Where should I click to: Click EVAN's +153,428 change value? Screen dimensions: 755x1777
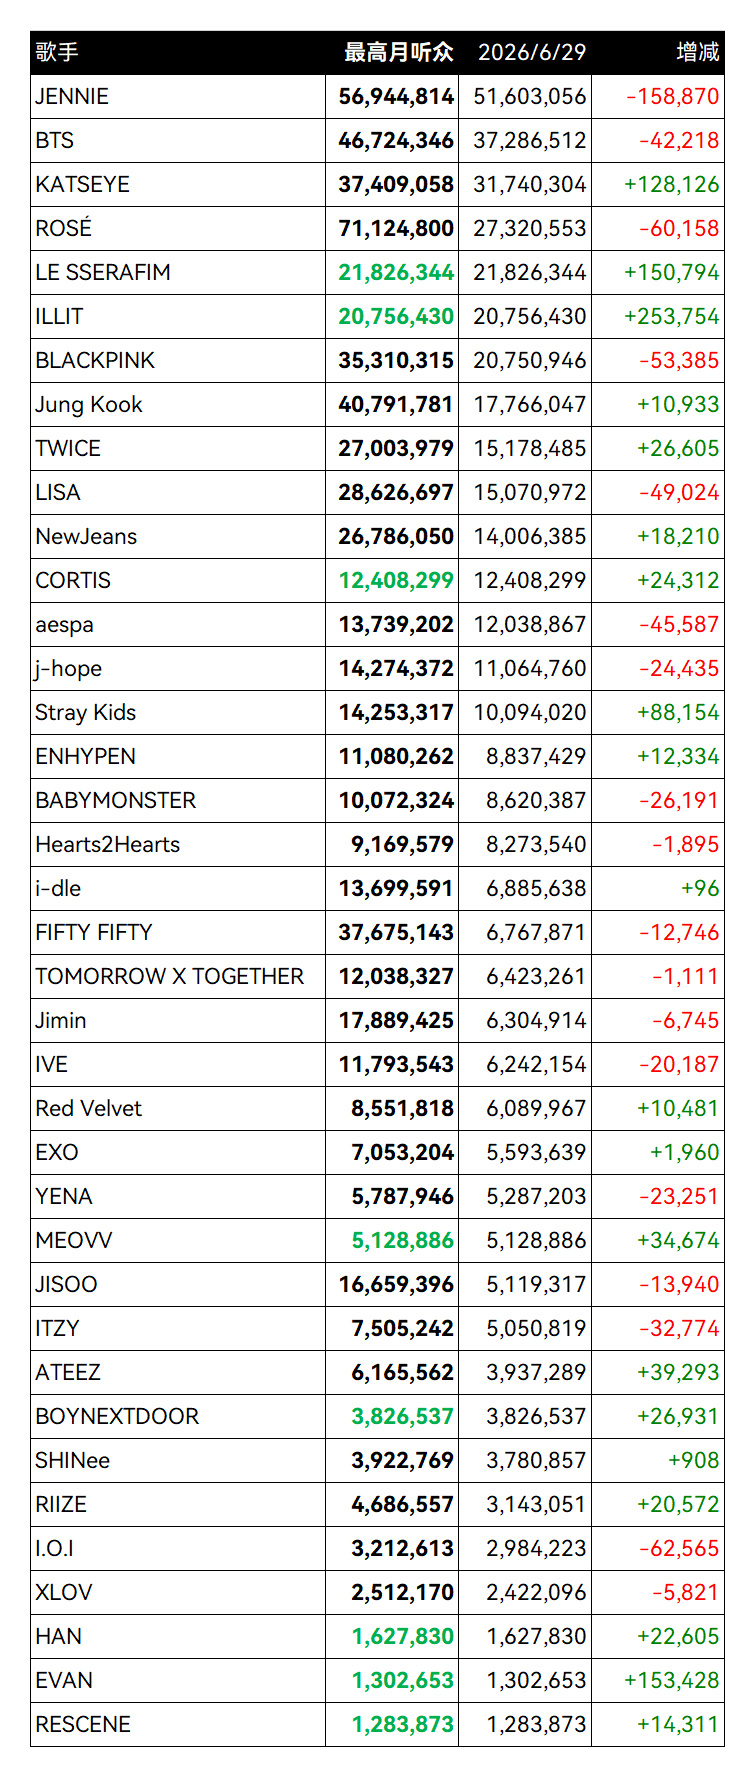671,1680
